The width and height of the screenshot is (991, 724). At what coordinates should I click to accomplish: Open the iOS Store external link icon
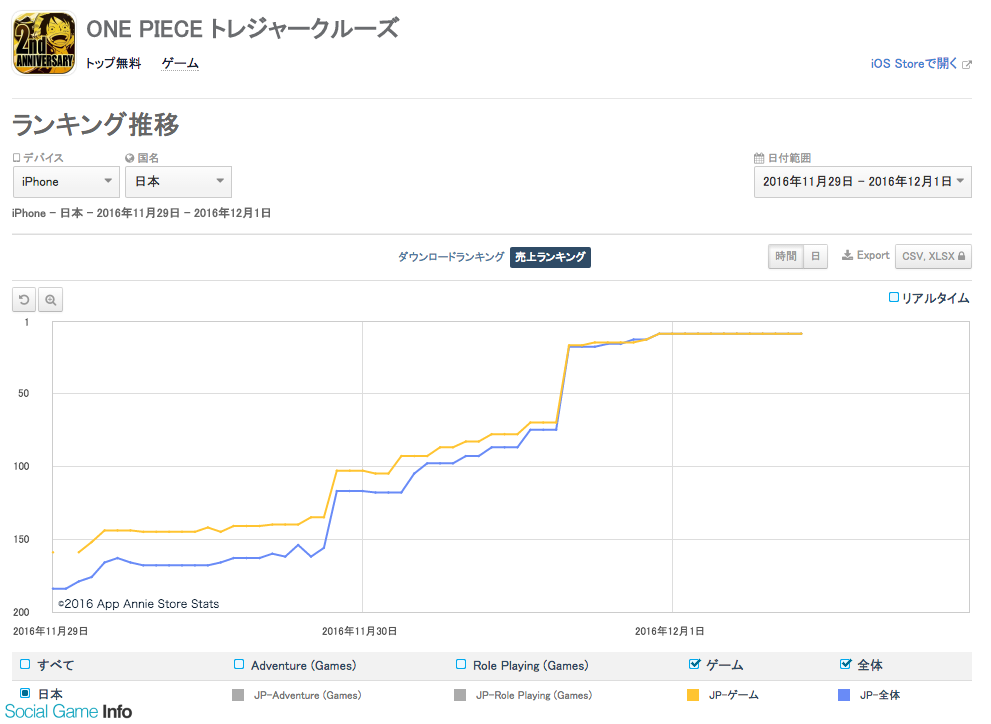coord(966,64)
